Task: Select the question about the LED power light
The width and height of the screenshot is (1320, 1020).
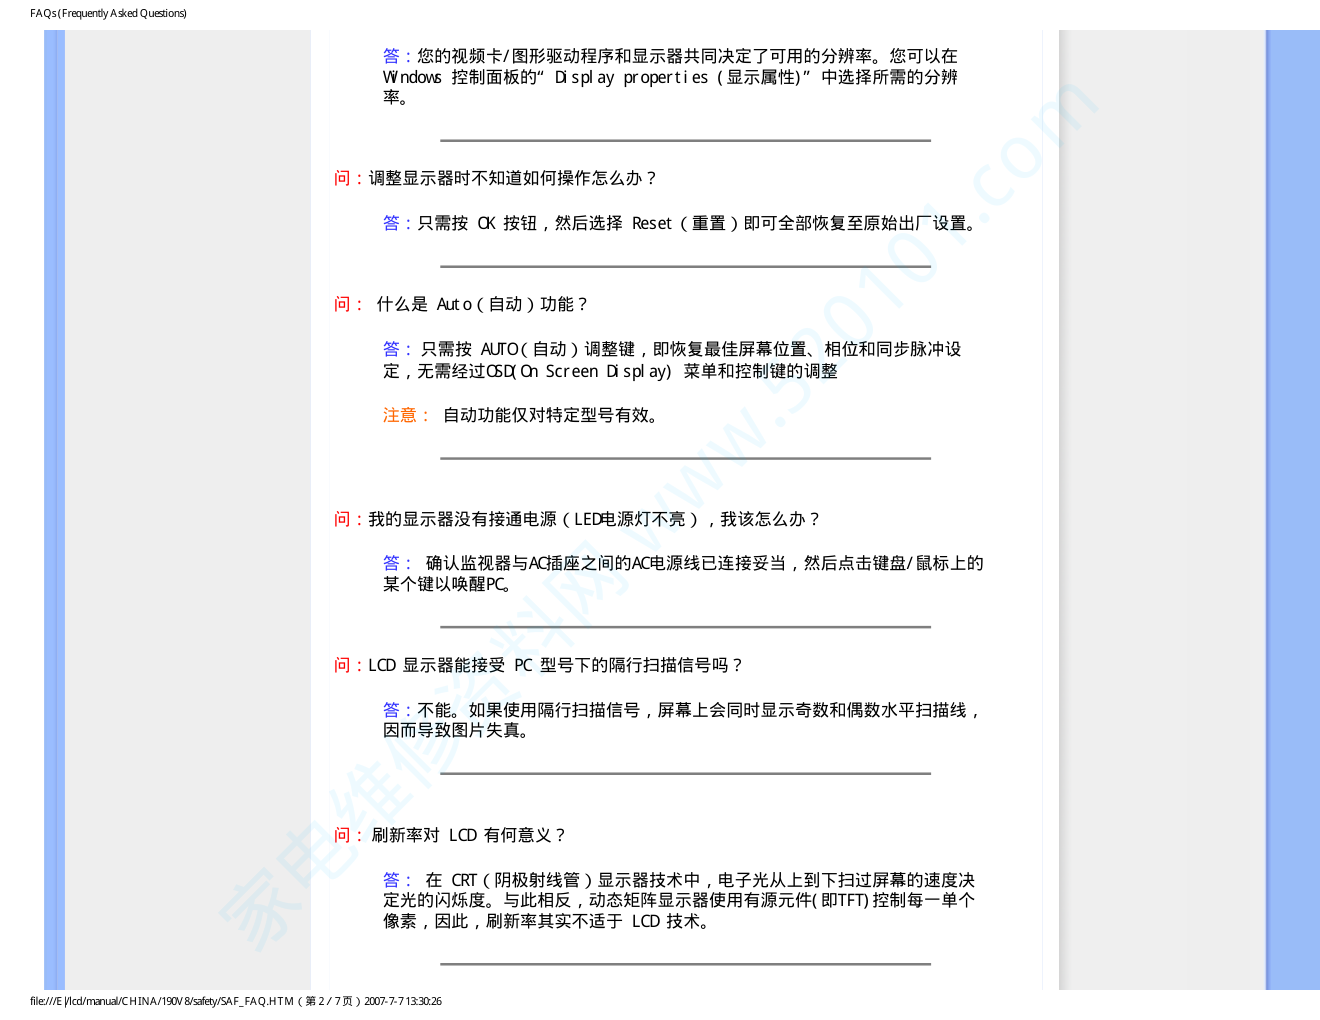Action: (x=593, y=519)
